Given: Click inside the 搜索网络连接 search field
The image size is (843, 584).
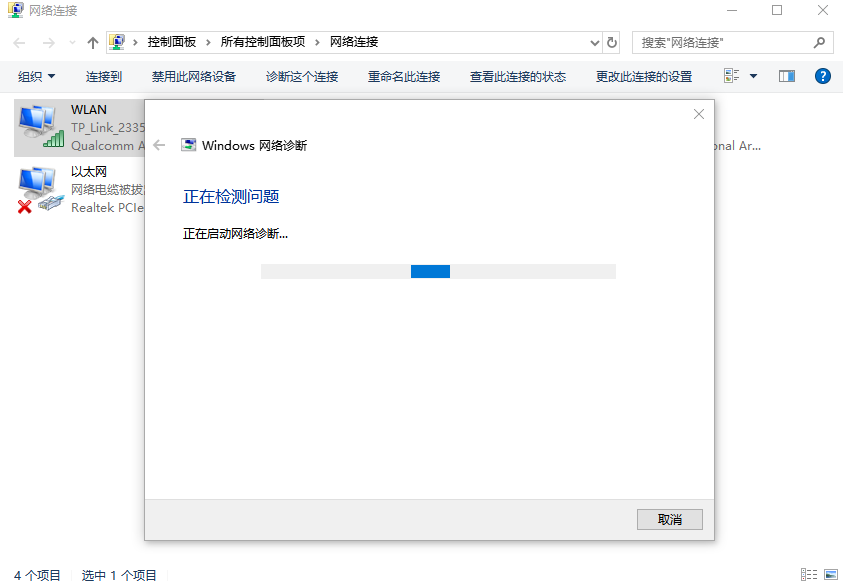Looking at the screenshot, I should (720, 41).
